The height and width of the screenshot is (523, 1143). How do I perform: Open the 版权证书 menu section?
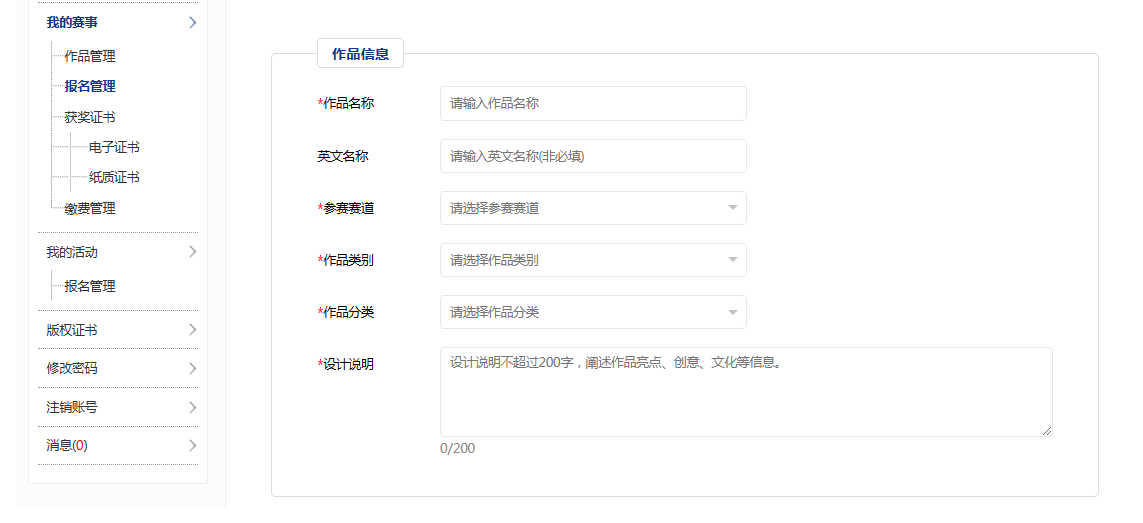pyautogui.click(x=72, y=330)
